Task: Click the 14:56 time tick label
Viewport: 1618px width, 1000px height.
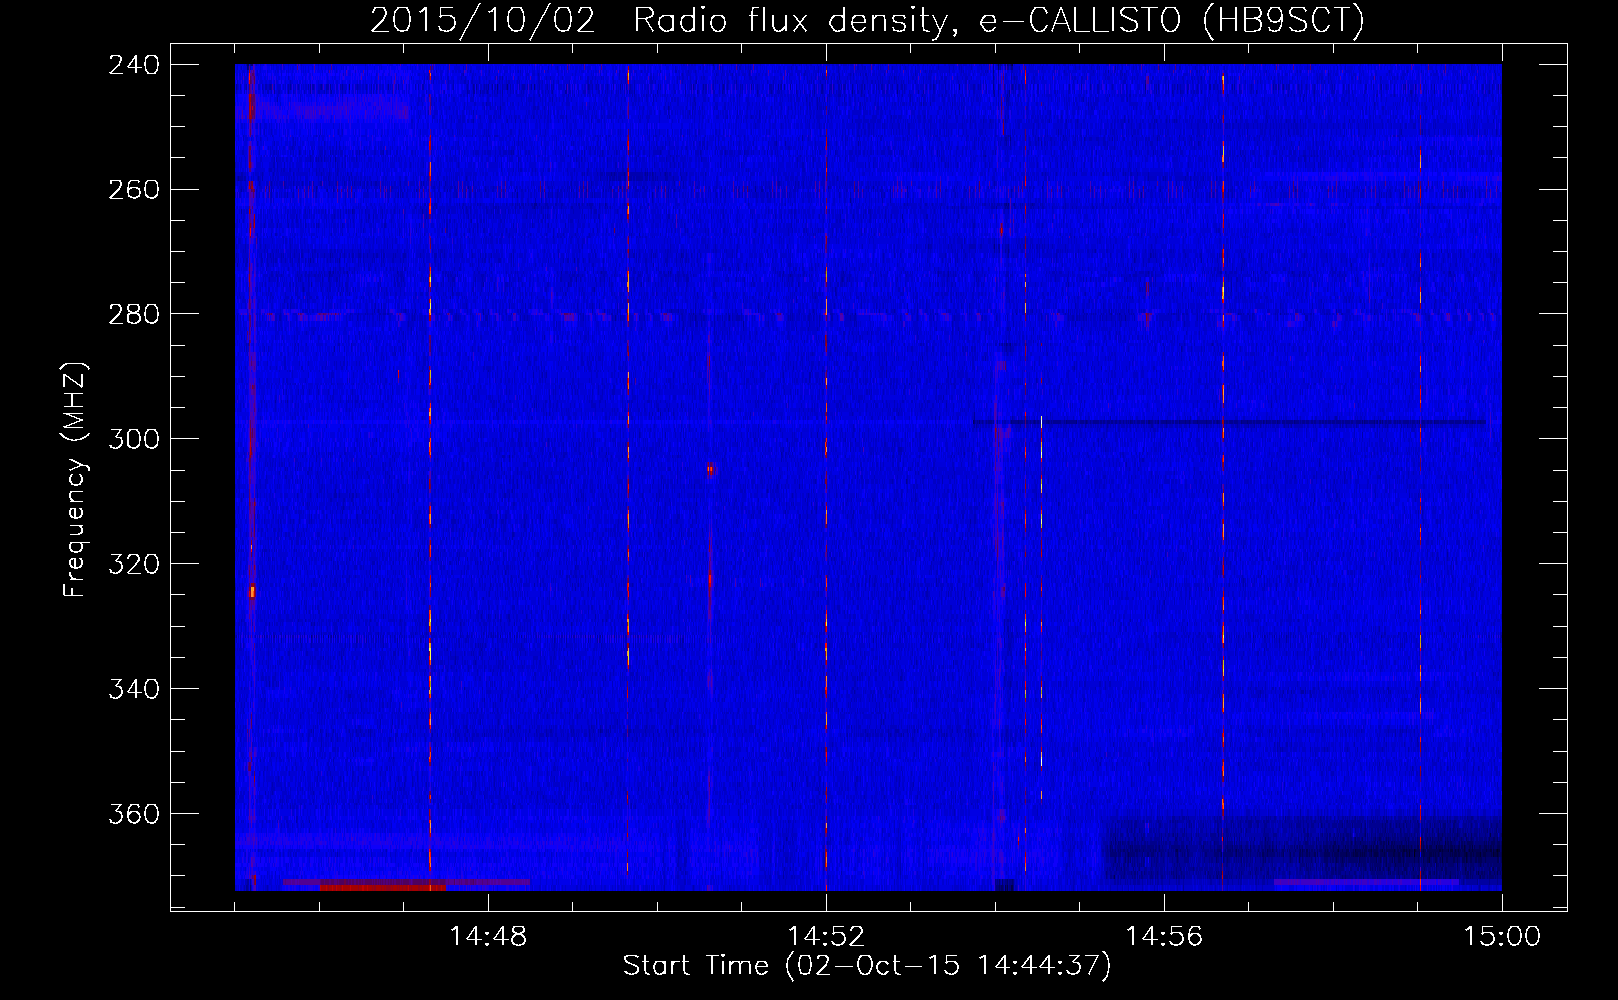Action: pyautogui.click(x=1164, y=937)
